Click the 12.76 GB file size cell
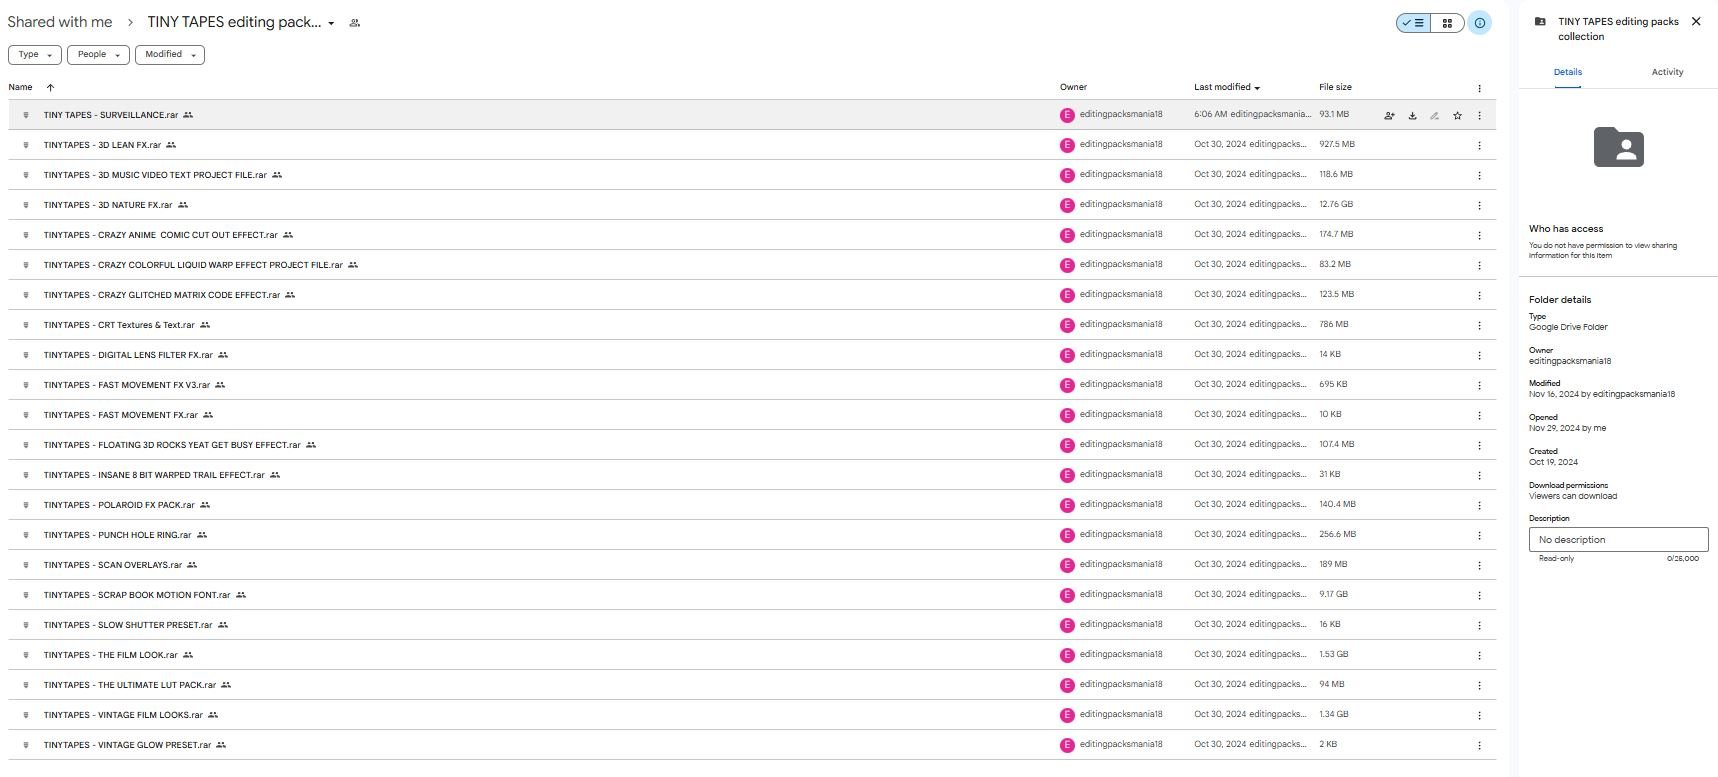Viewport: 1718px width, 777px height. coord(1335,204)
